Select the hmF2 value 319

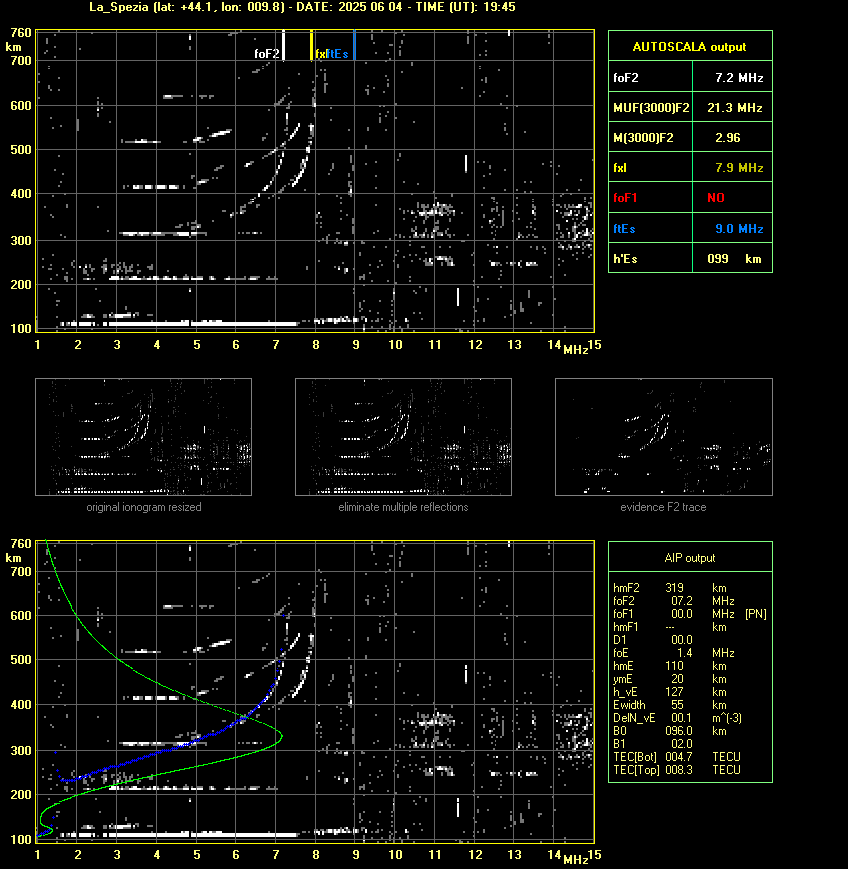tap(675, 588)
